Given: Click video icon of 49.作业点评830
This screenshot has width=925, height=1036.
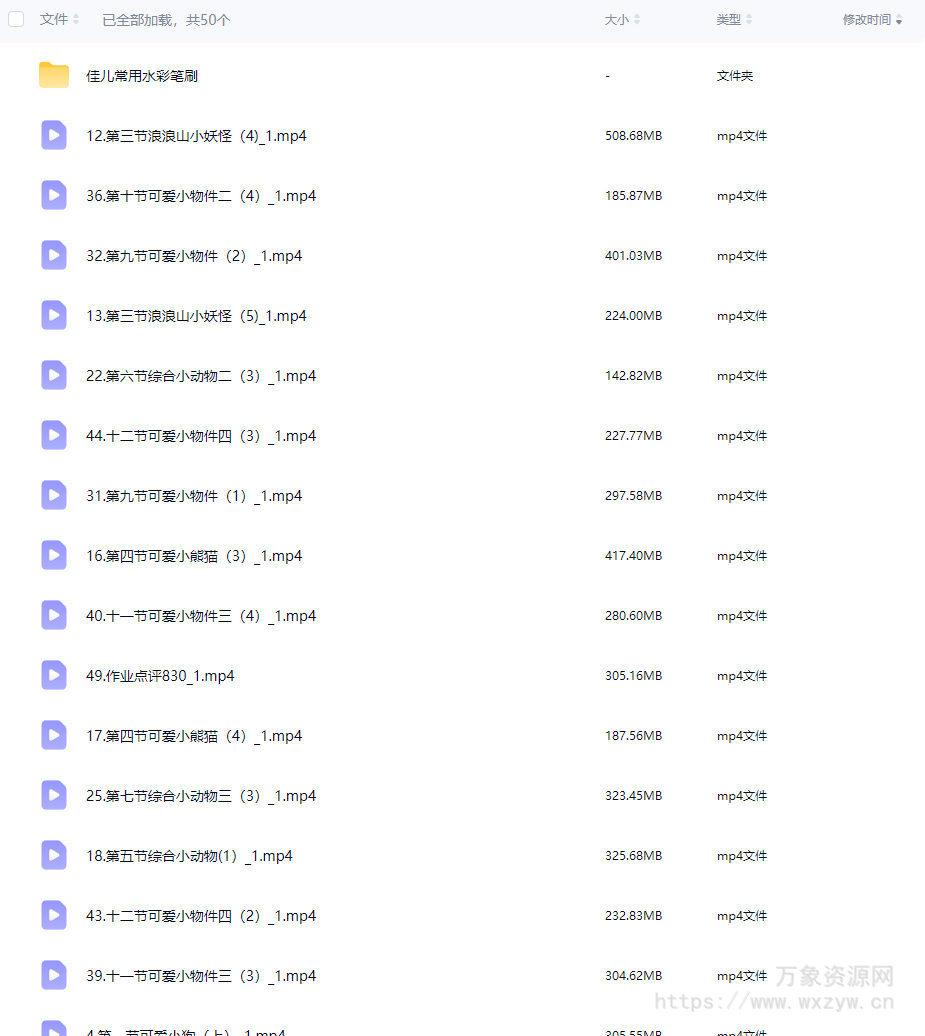Looking at the screenshot, I should click(54, 676).
